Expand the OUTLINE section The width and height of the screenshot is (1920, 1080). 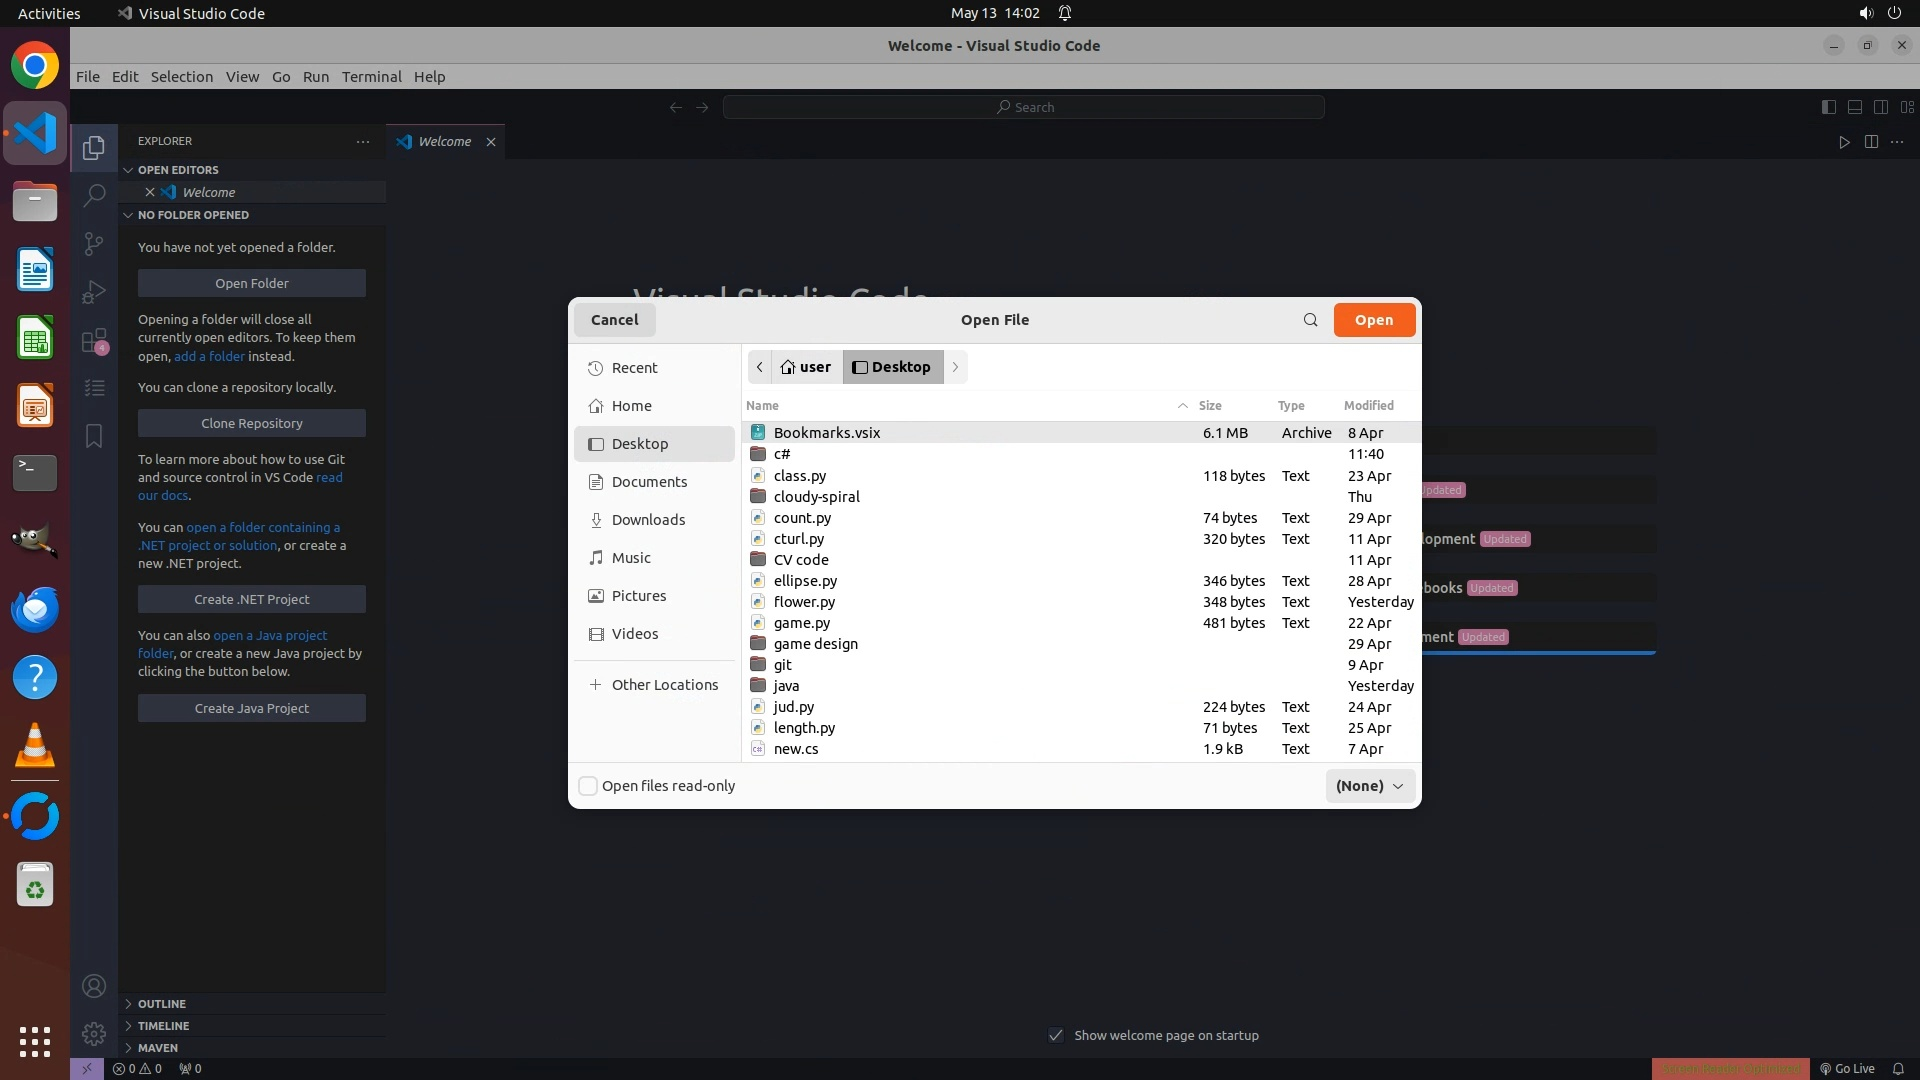point(161,1004)
